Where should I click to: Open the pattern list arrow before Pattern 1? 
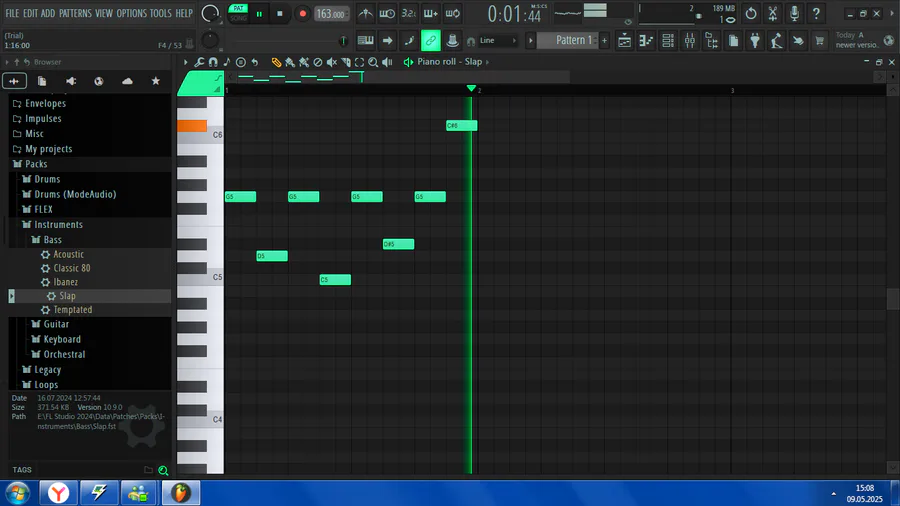click(x=530, y=41)
